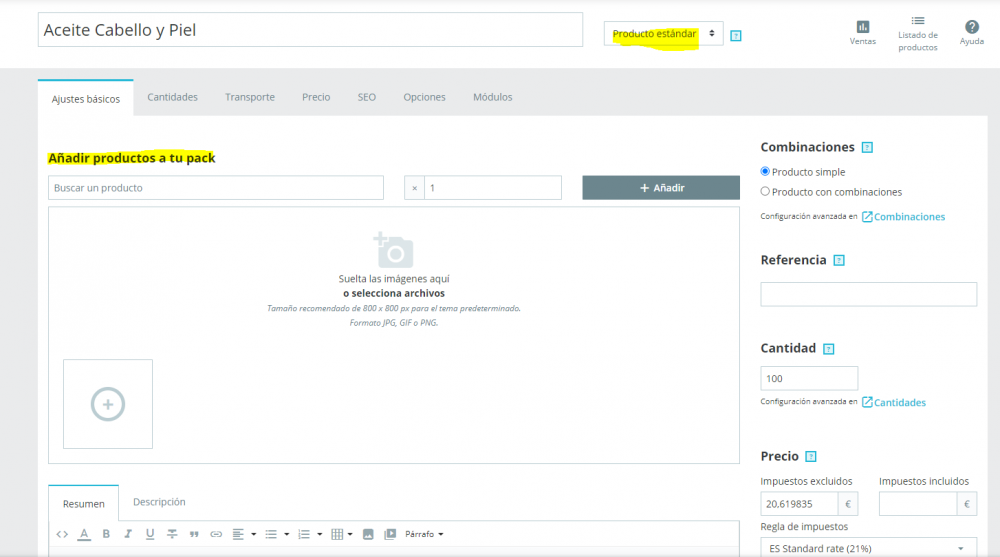Click help icon beside Cantidad heading
The height and width of the screenshot is (557, 1000).
tap(828, 349)
